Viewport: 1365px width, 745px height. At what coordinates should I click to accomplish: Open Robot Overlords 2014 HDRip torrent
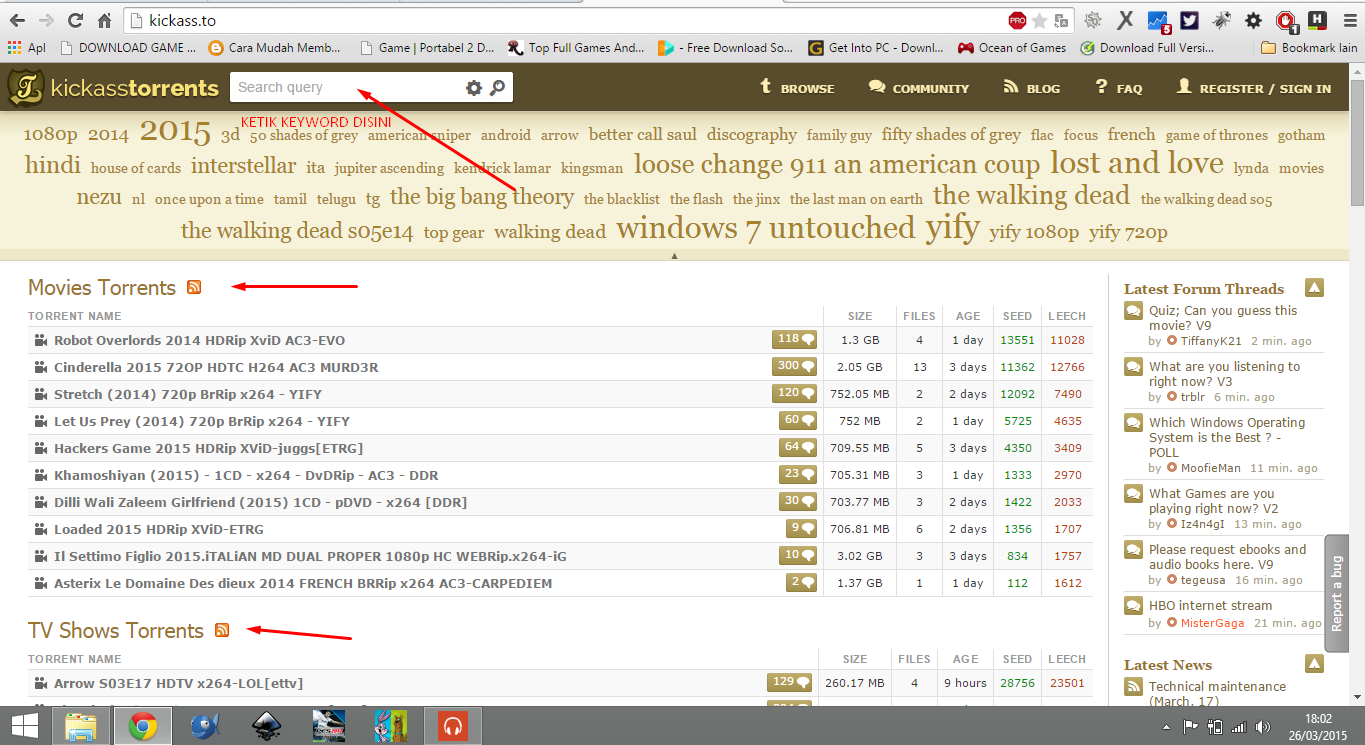(x=199, y=340)
